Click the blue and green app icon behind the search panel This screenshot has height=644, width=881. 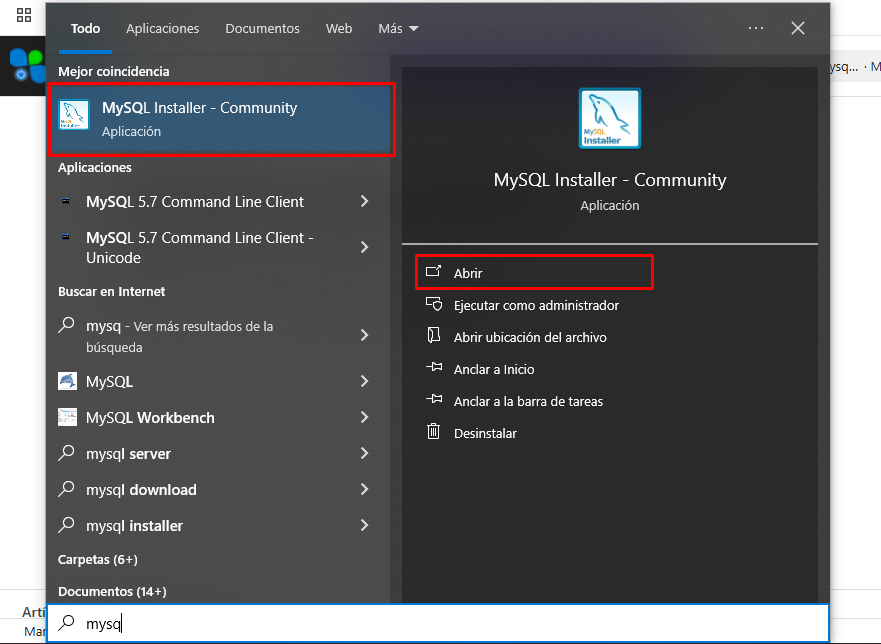[27, 66]
